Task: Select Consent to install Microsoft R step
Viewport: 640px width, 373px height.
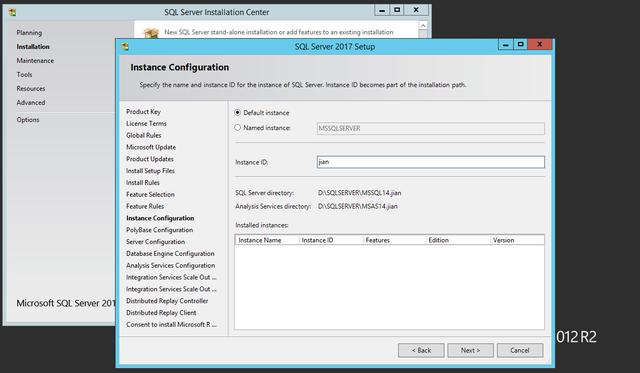Action: point(171,324)
